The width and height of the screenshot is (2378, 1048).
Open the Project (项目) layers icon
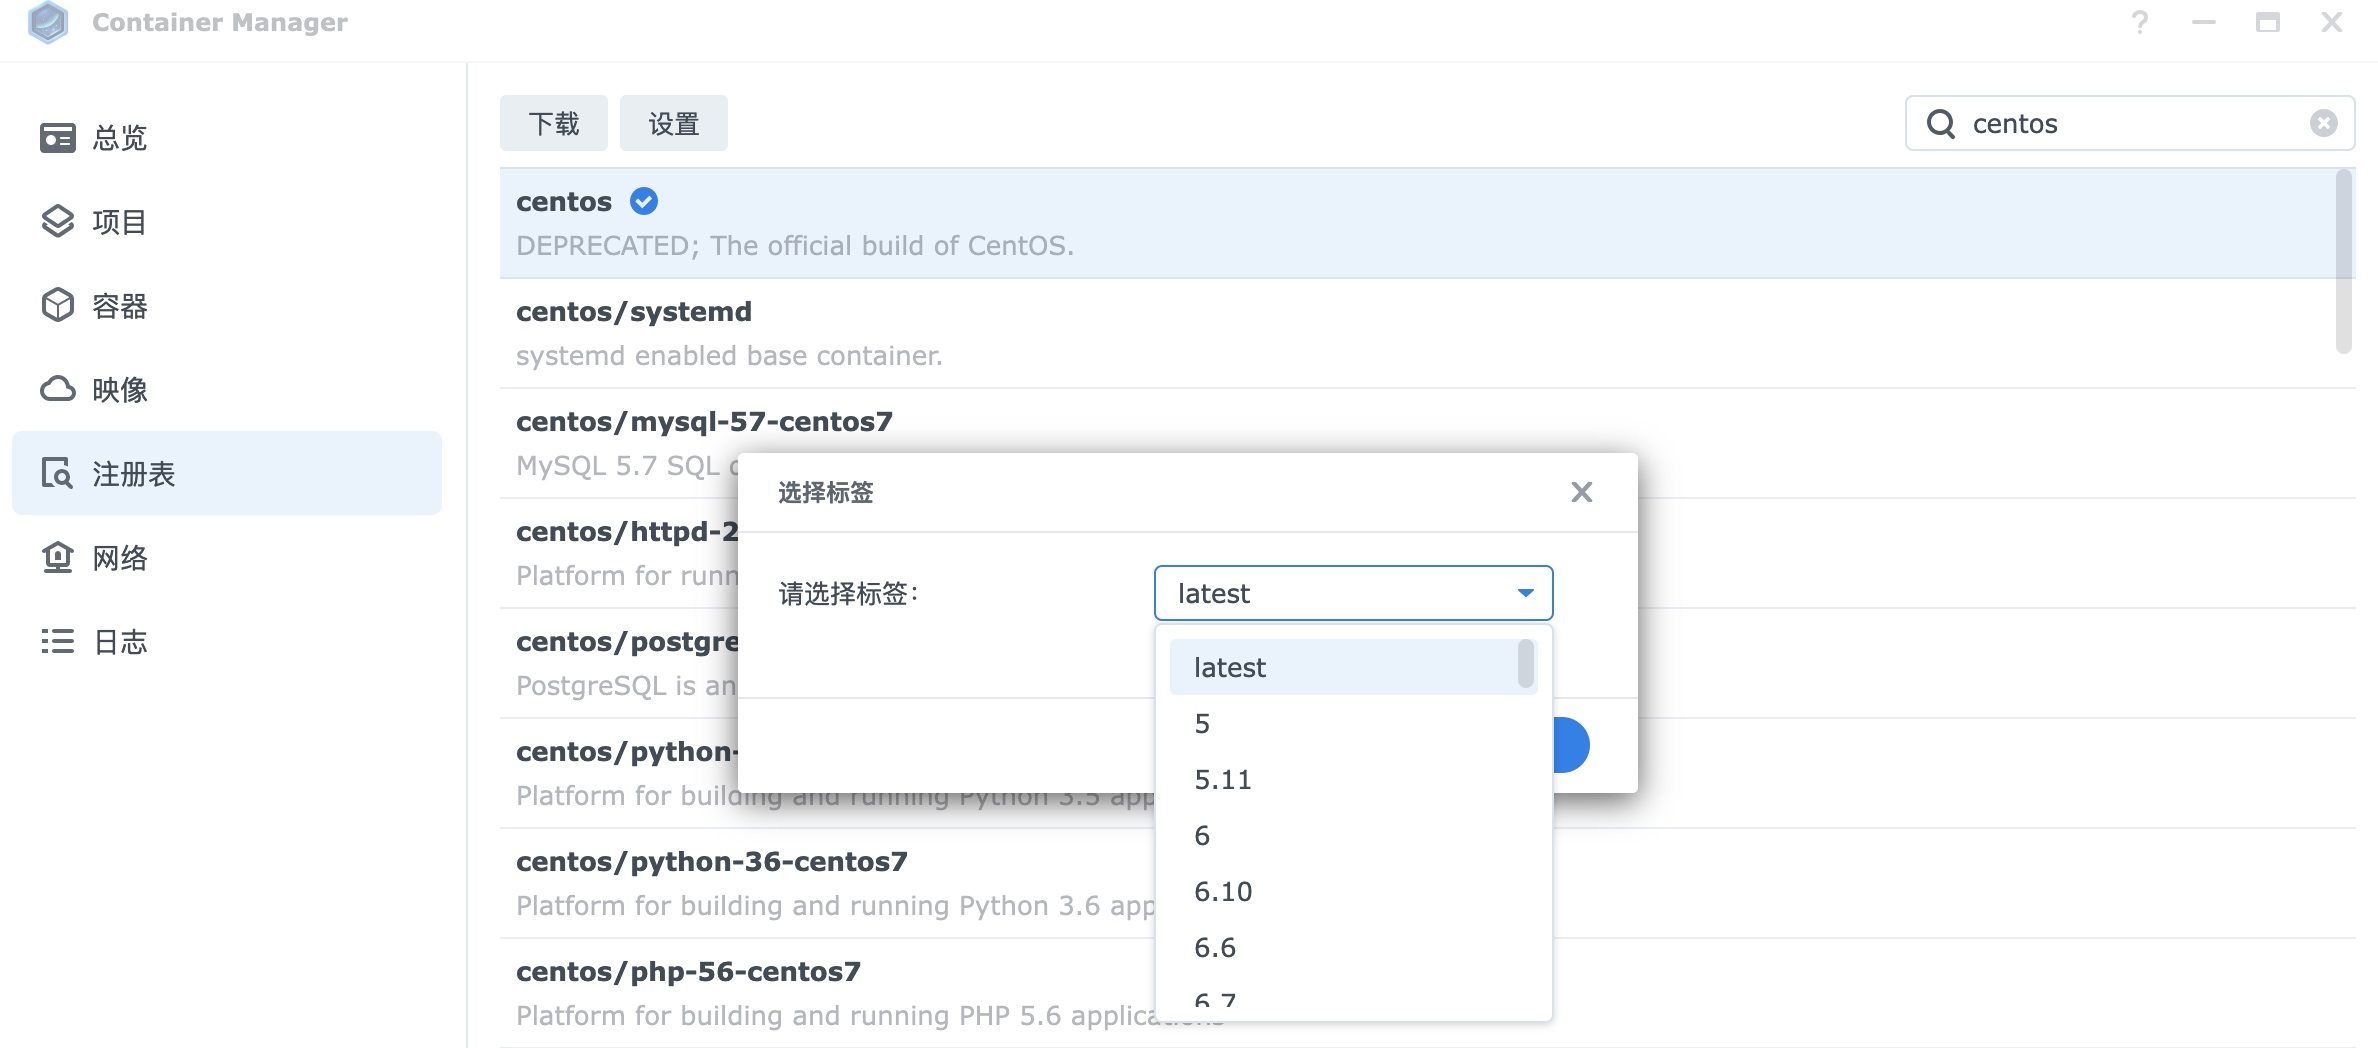tap(58, 222)
